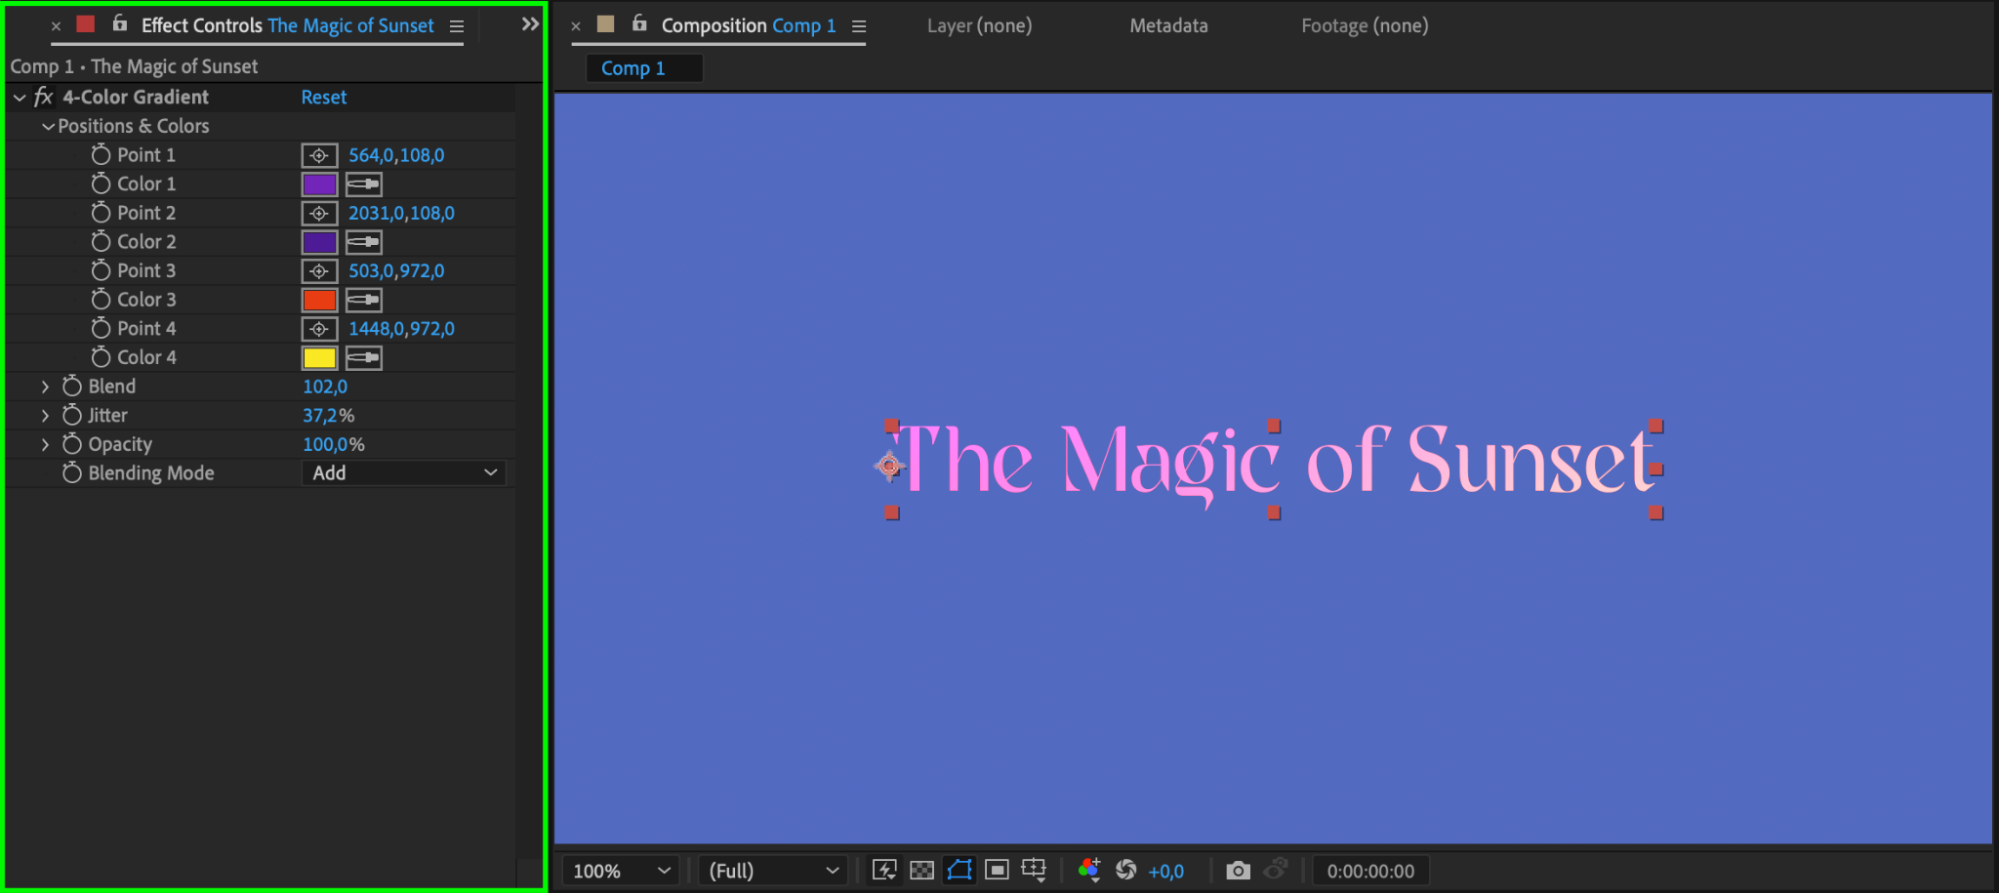The image size is (1999, 894).
Task: Click the Comp 1 breadcrumb button
Action: coord(633,68)
